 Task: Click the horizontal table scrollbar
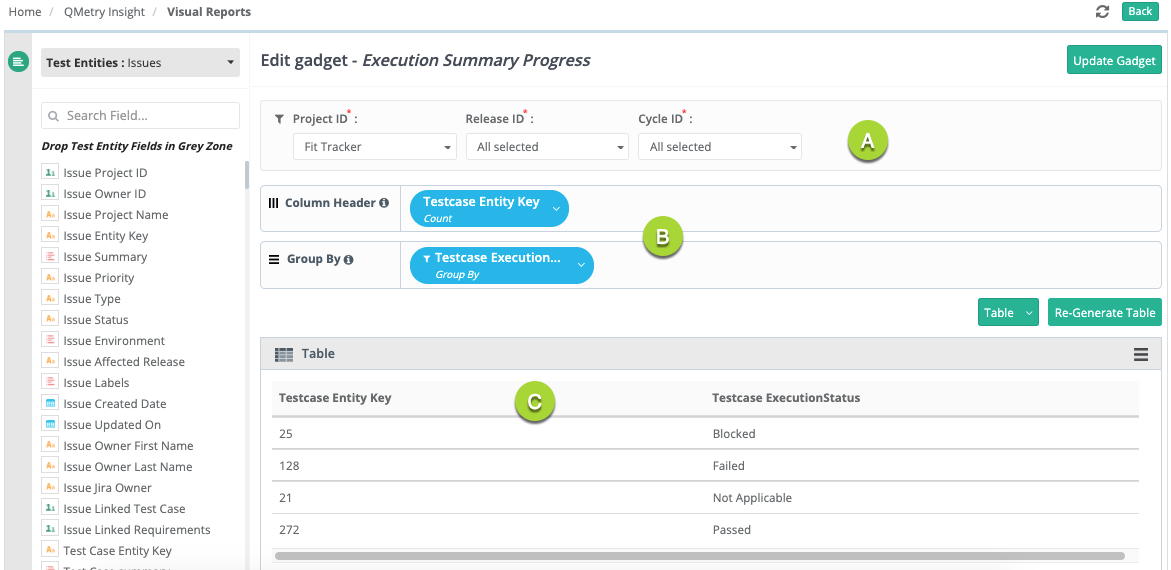tap(699, 555)
